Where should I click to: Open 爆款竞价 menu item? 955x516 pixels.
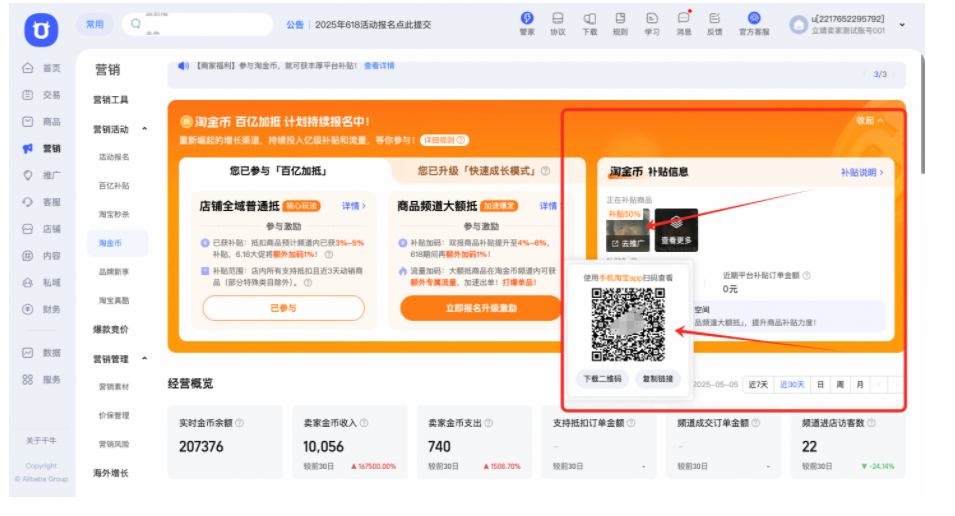coord(110,330)
